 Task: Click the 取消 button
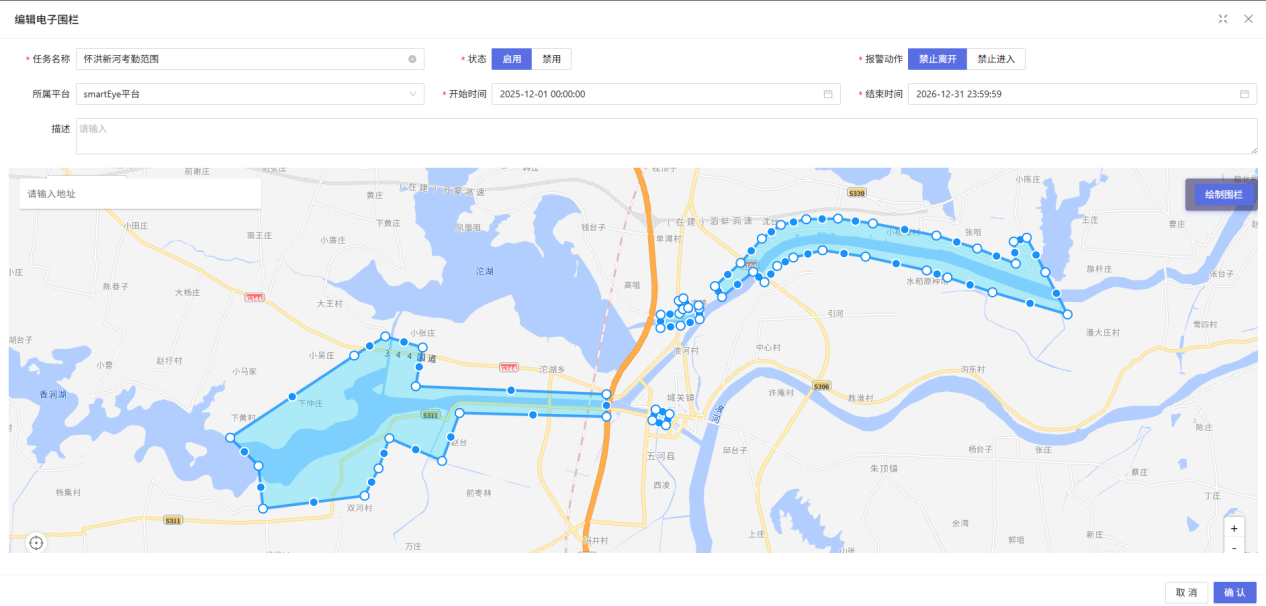1186,592
